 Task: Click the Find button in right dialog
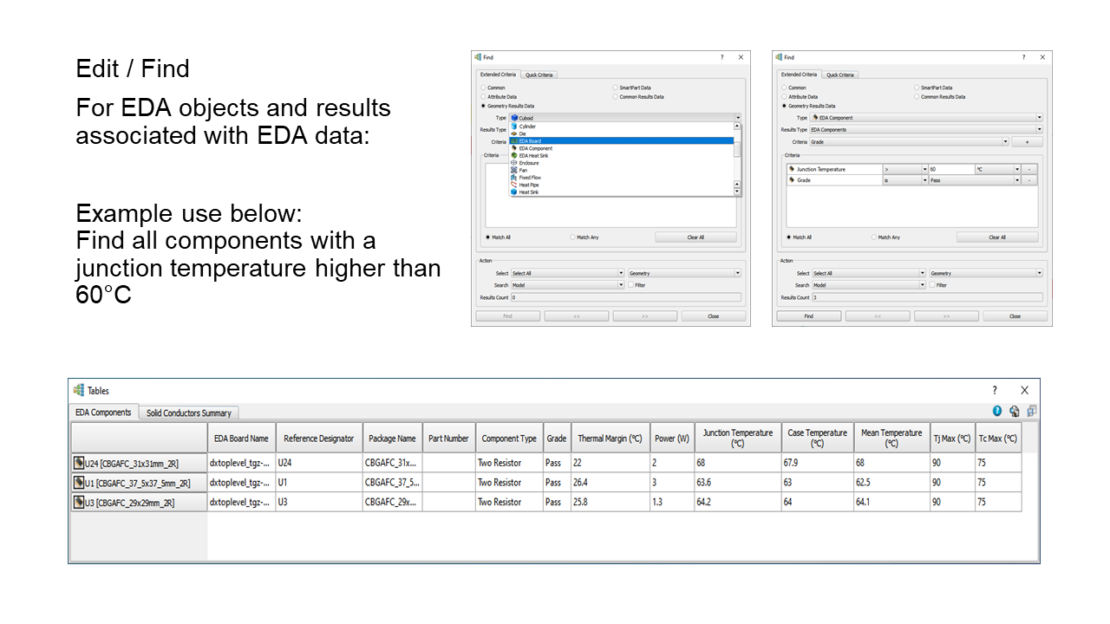coord(808,316)
